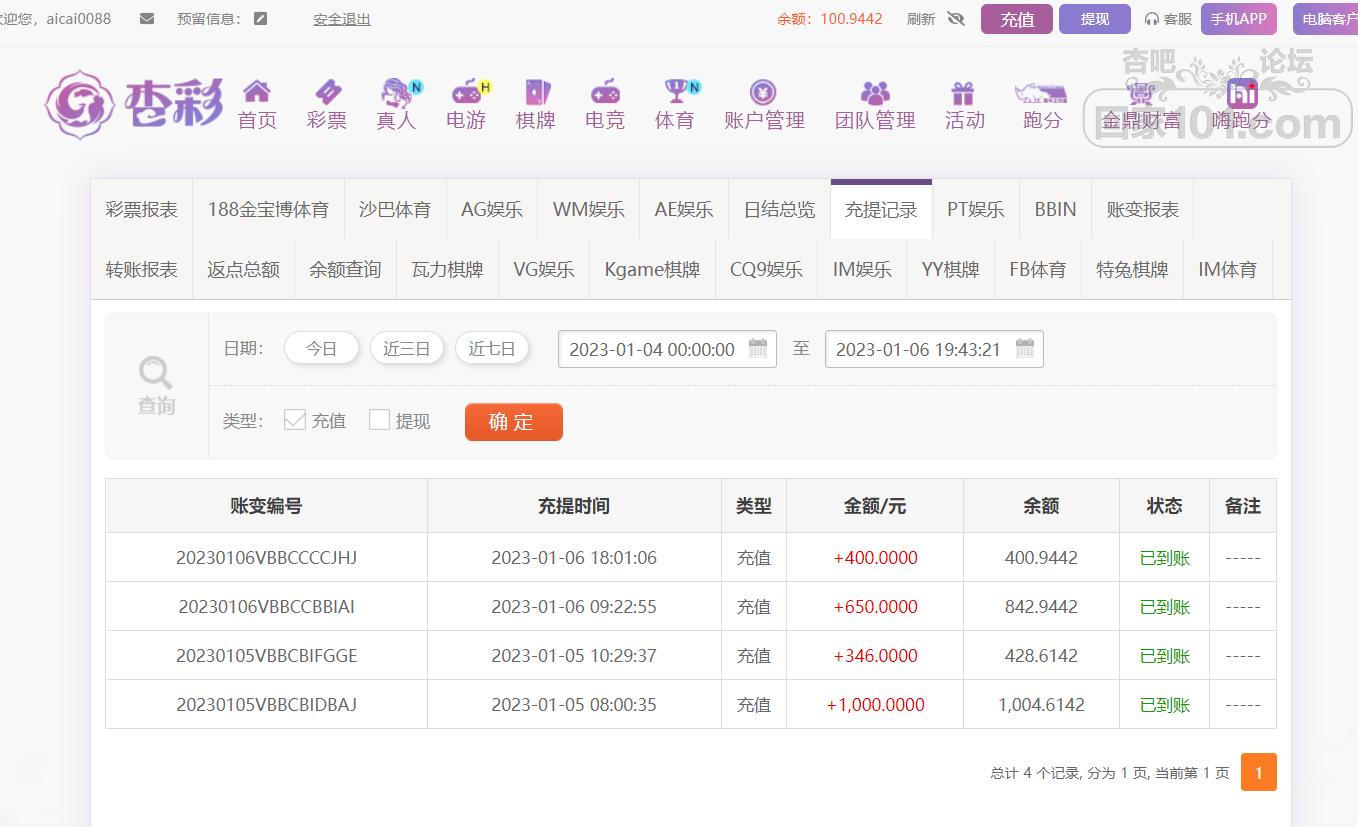Click the edit reserved info (预留信息) pencil icon

point(261,18)
